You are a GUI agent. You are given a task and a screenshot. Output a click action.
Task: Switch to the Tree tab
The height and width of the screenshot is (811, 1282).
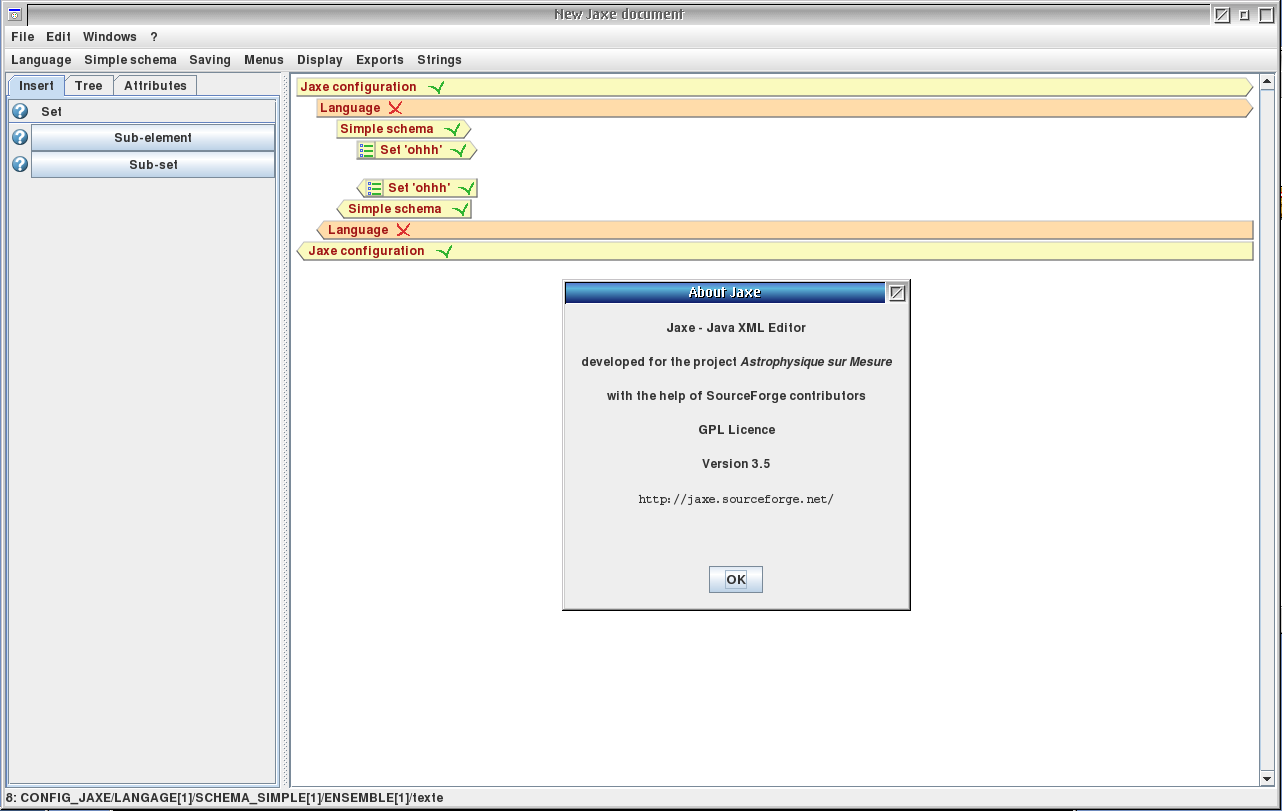tap(89, 86)
